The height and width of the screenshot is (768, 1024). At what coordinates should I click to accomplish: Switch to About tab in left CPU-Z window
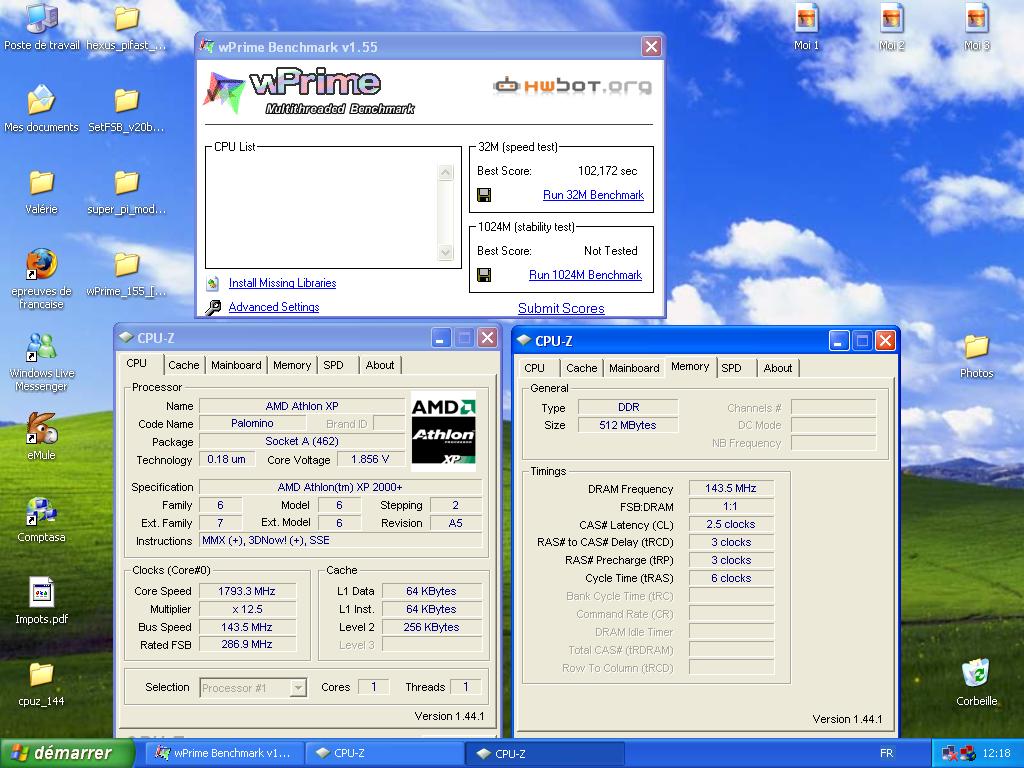point(379,365)
